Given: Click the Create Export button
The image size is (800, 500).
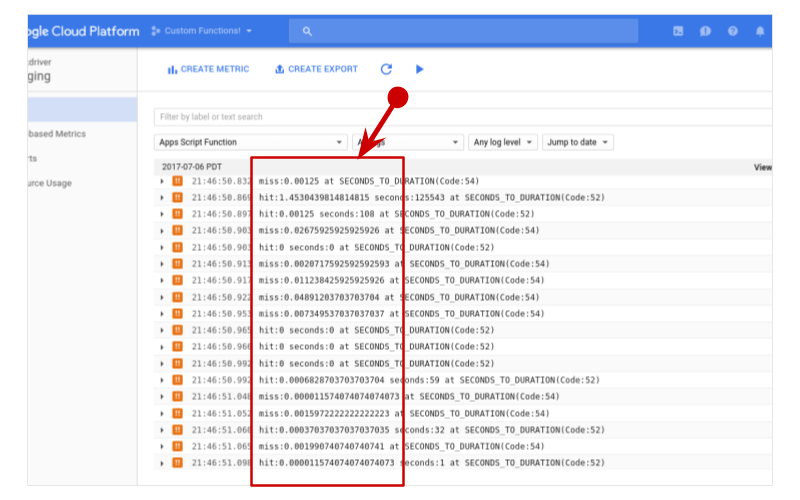Looking at the screenshot, I should coord(315,69).
